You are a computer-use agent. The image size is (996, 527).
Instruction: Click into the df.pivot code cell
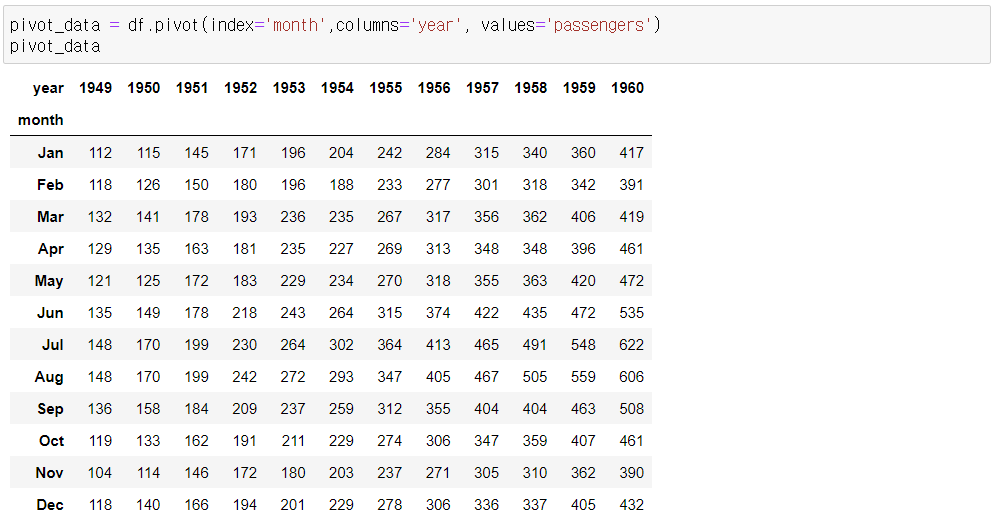[x=497, y=35]
